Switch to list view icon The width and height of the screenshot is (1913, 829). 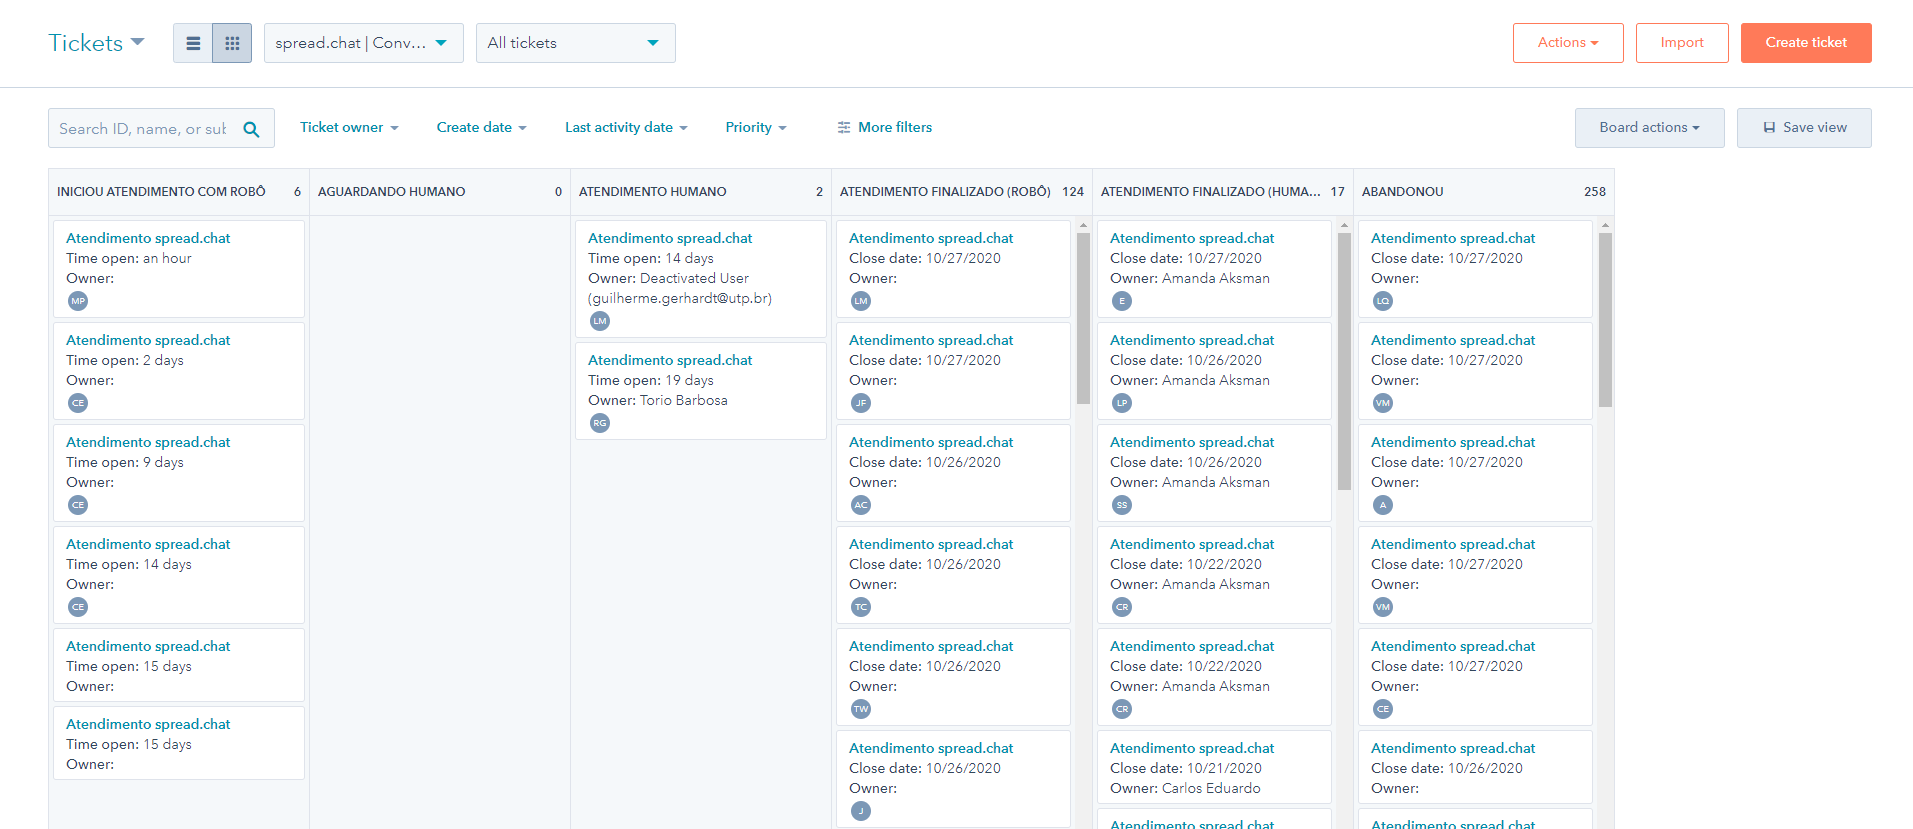[193, 43]
